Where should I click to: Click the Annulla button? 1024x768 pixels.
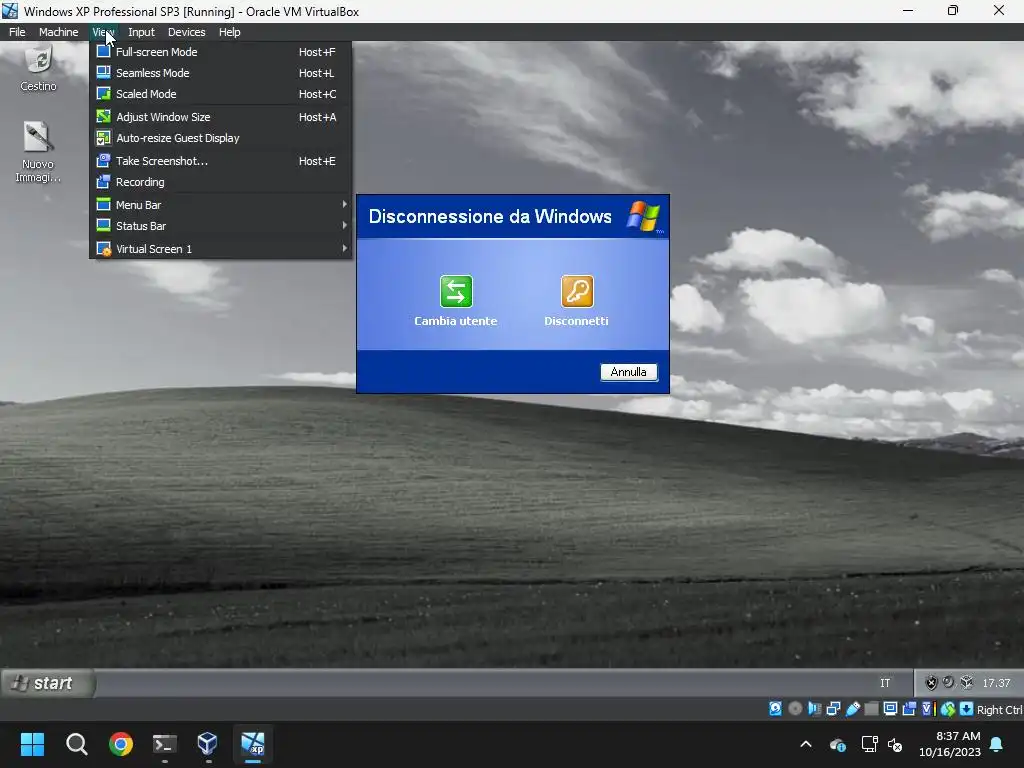628,372
